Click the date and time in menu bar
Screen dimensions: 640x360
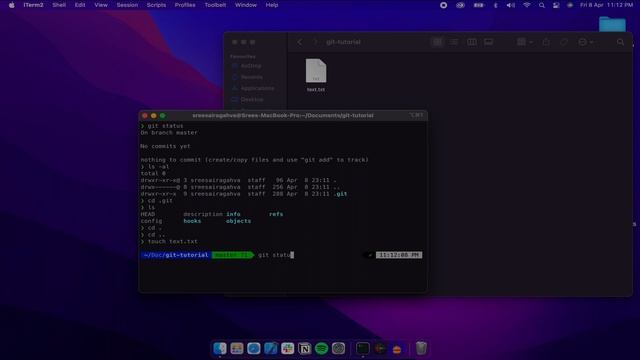point(607,5)
